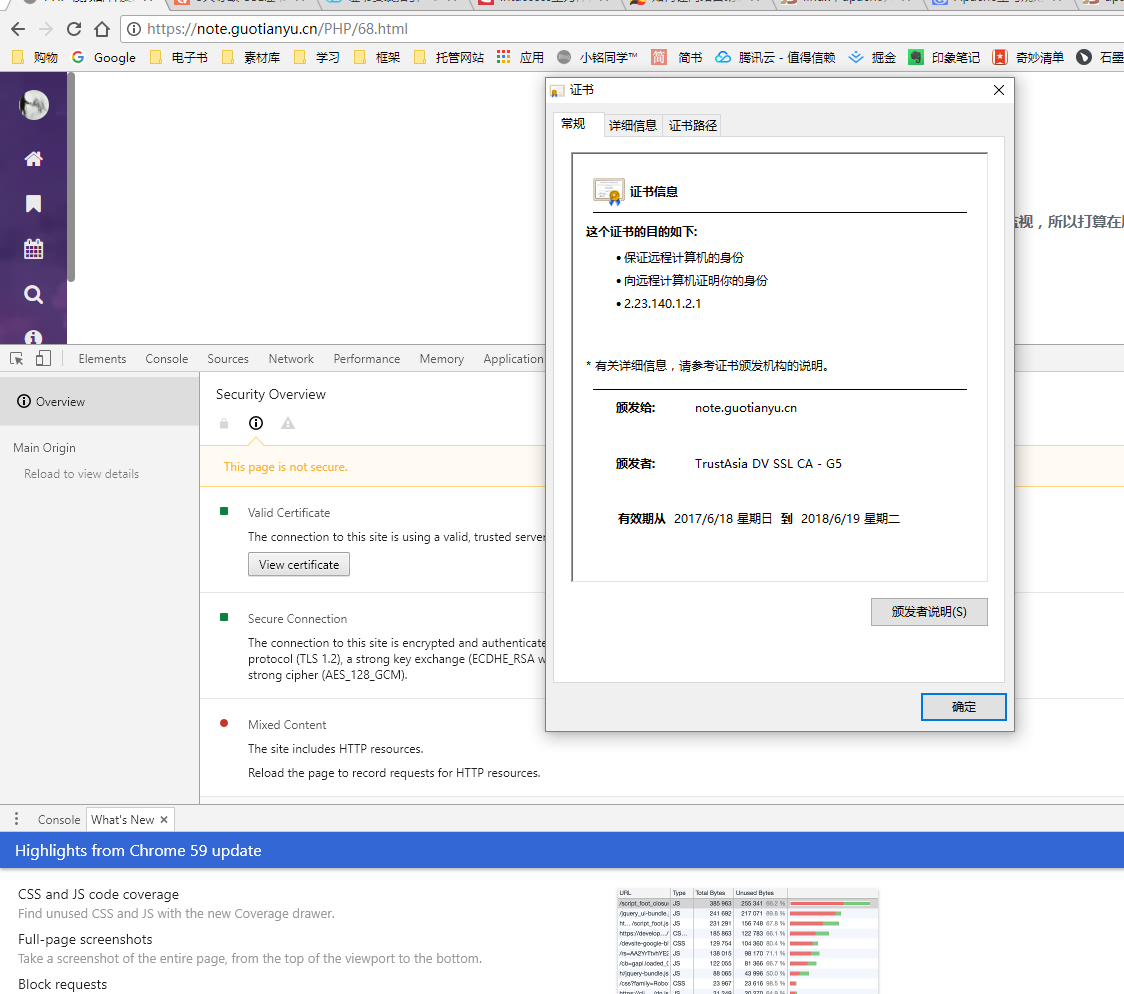Click the browser forward arrow
The image size is (1124, 994).
pos(46,29)
